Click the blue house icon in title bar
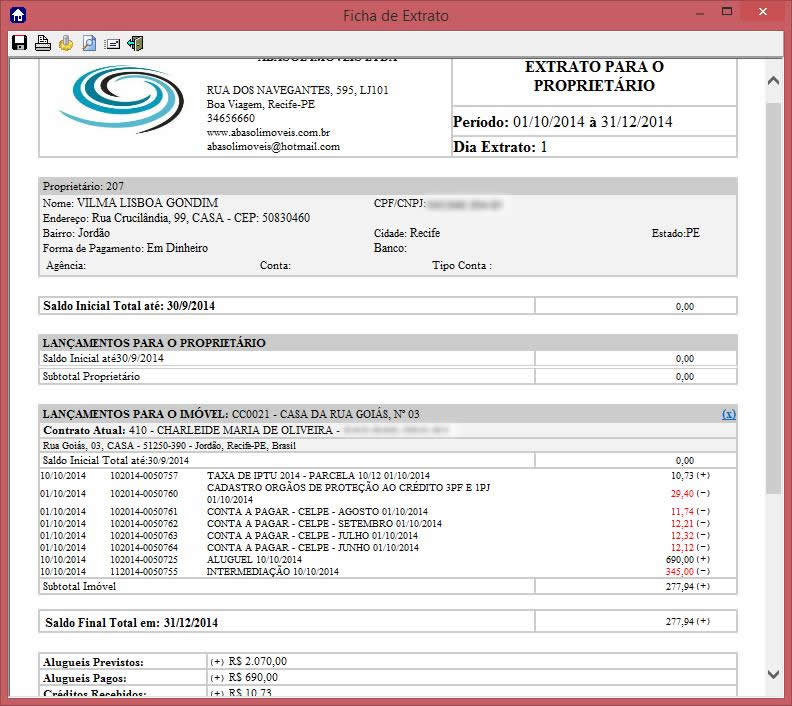Screen dimensions: 792x706 (17, 15)
